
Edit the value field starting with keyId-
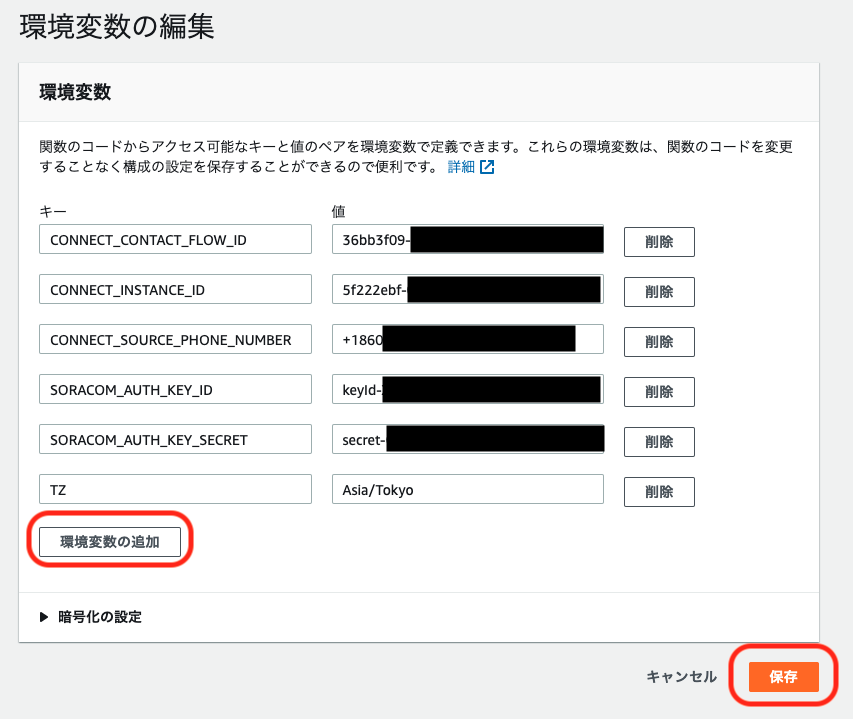coord(468,389)
